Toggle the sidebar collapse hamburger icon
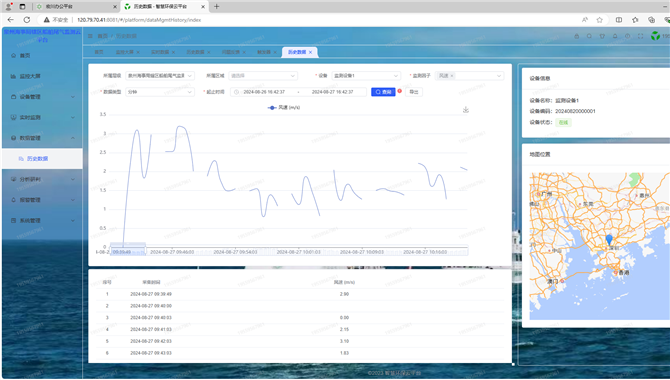This screenshot has height=380, width=670. click(x=90, y=36)
